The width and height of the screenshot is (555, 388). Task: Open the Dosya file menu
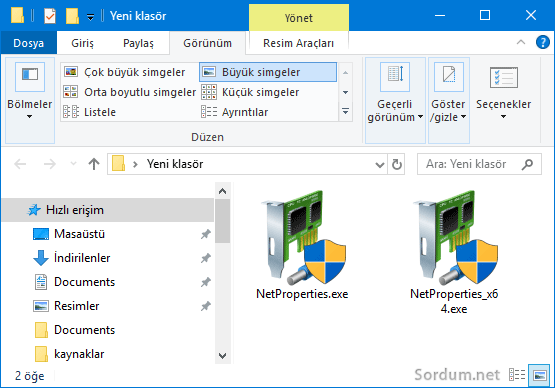pos(29,43)
